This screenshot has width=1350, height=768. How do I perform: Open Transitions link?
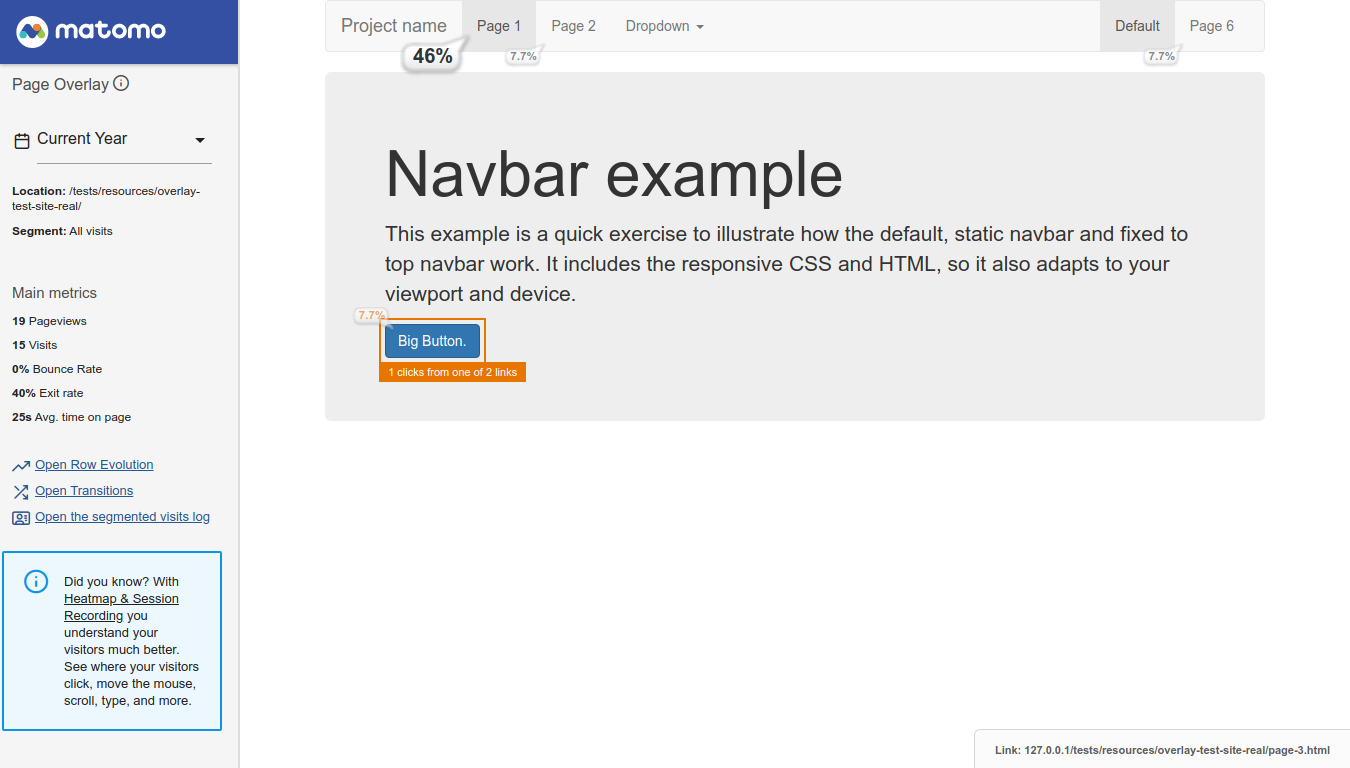coord(84,491)
